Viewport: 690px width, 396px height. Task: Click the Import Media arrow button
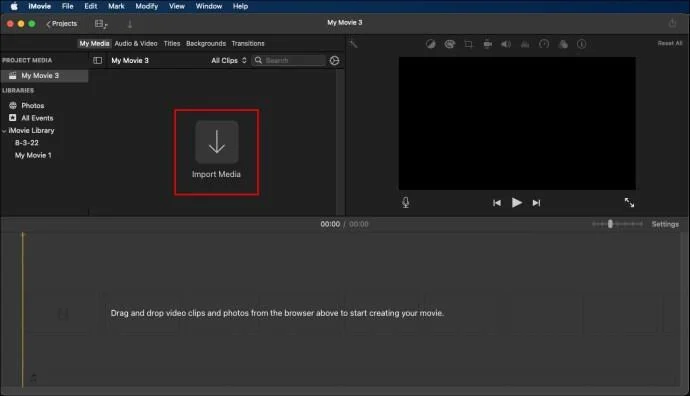[x=217, y=142]
